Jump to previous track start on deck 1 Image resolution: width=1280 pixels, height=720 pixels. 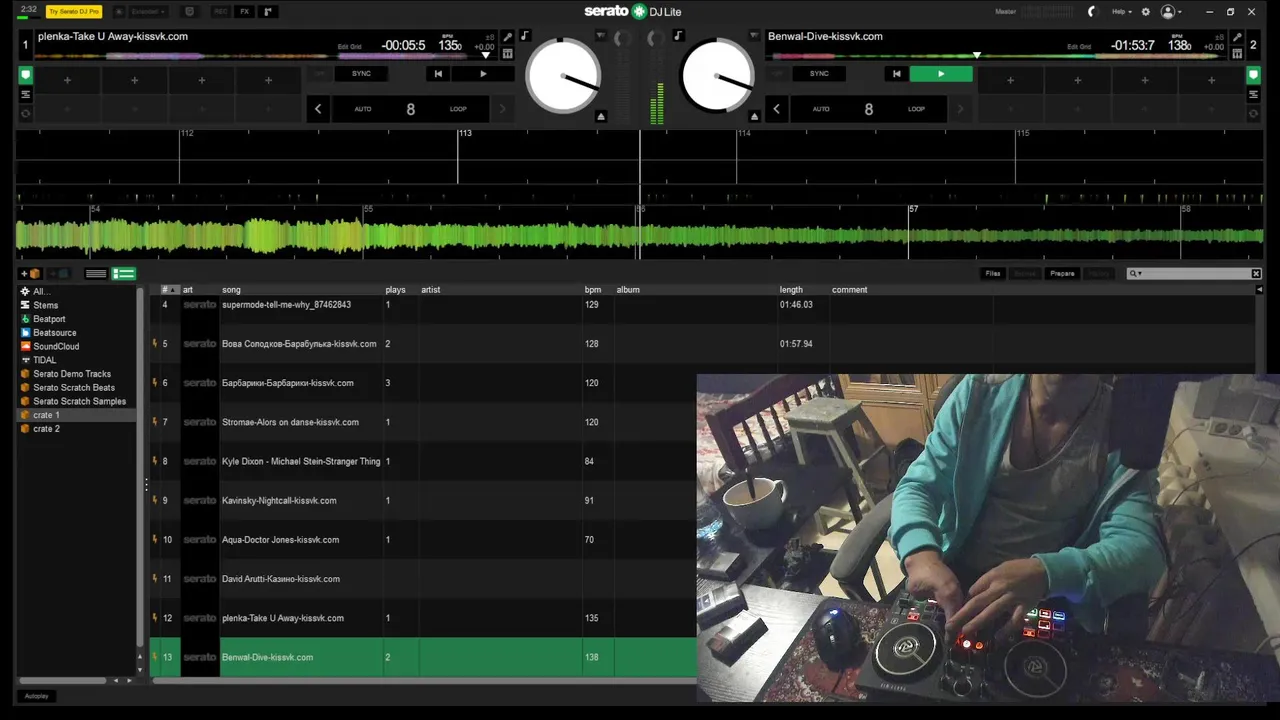[x=438, y=74]
